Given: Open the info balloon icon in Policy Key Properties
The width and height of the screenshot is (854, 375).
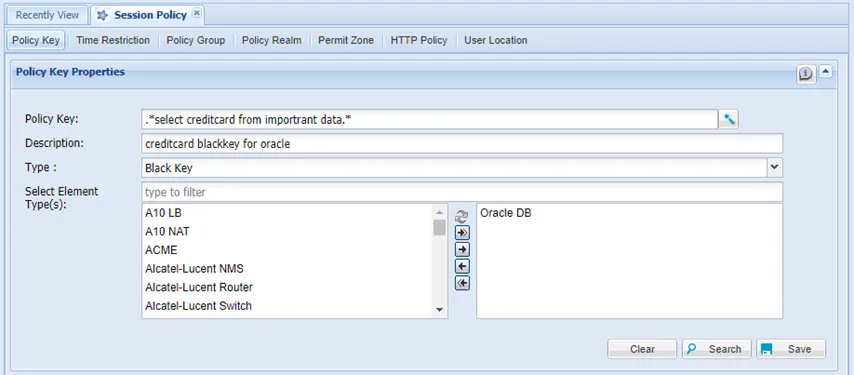Looking at the screenshot, I should (806, 73).
